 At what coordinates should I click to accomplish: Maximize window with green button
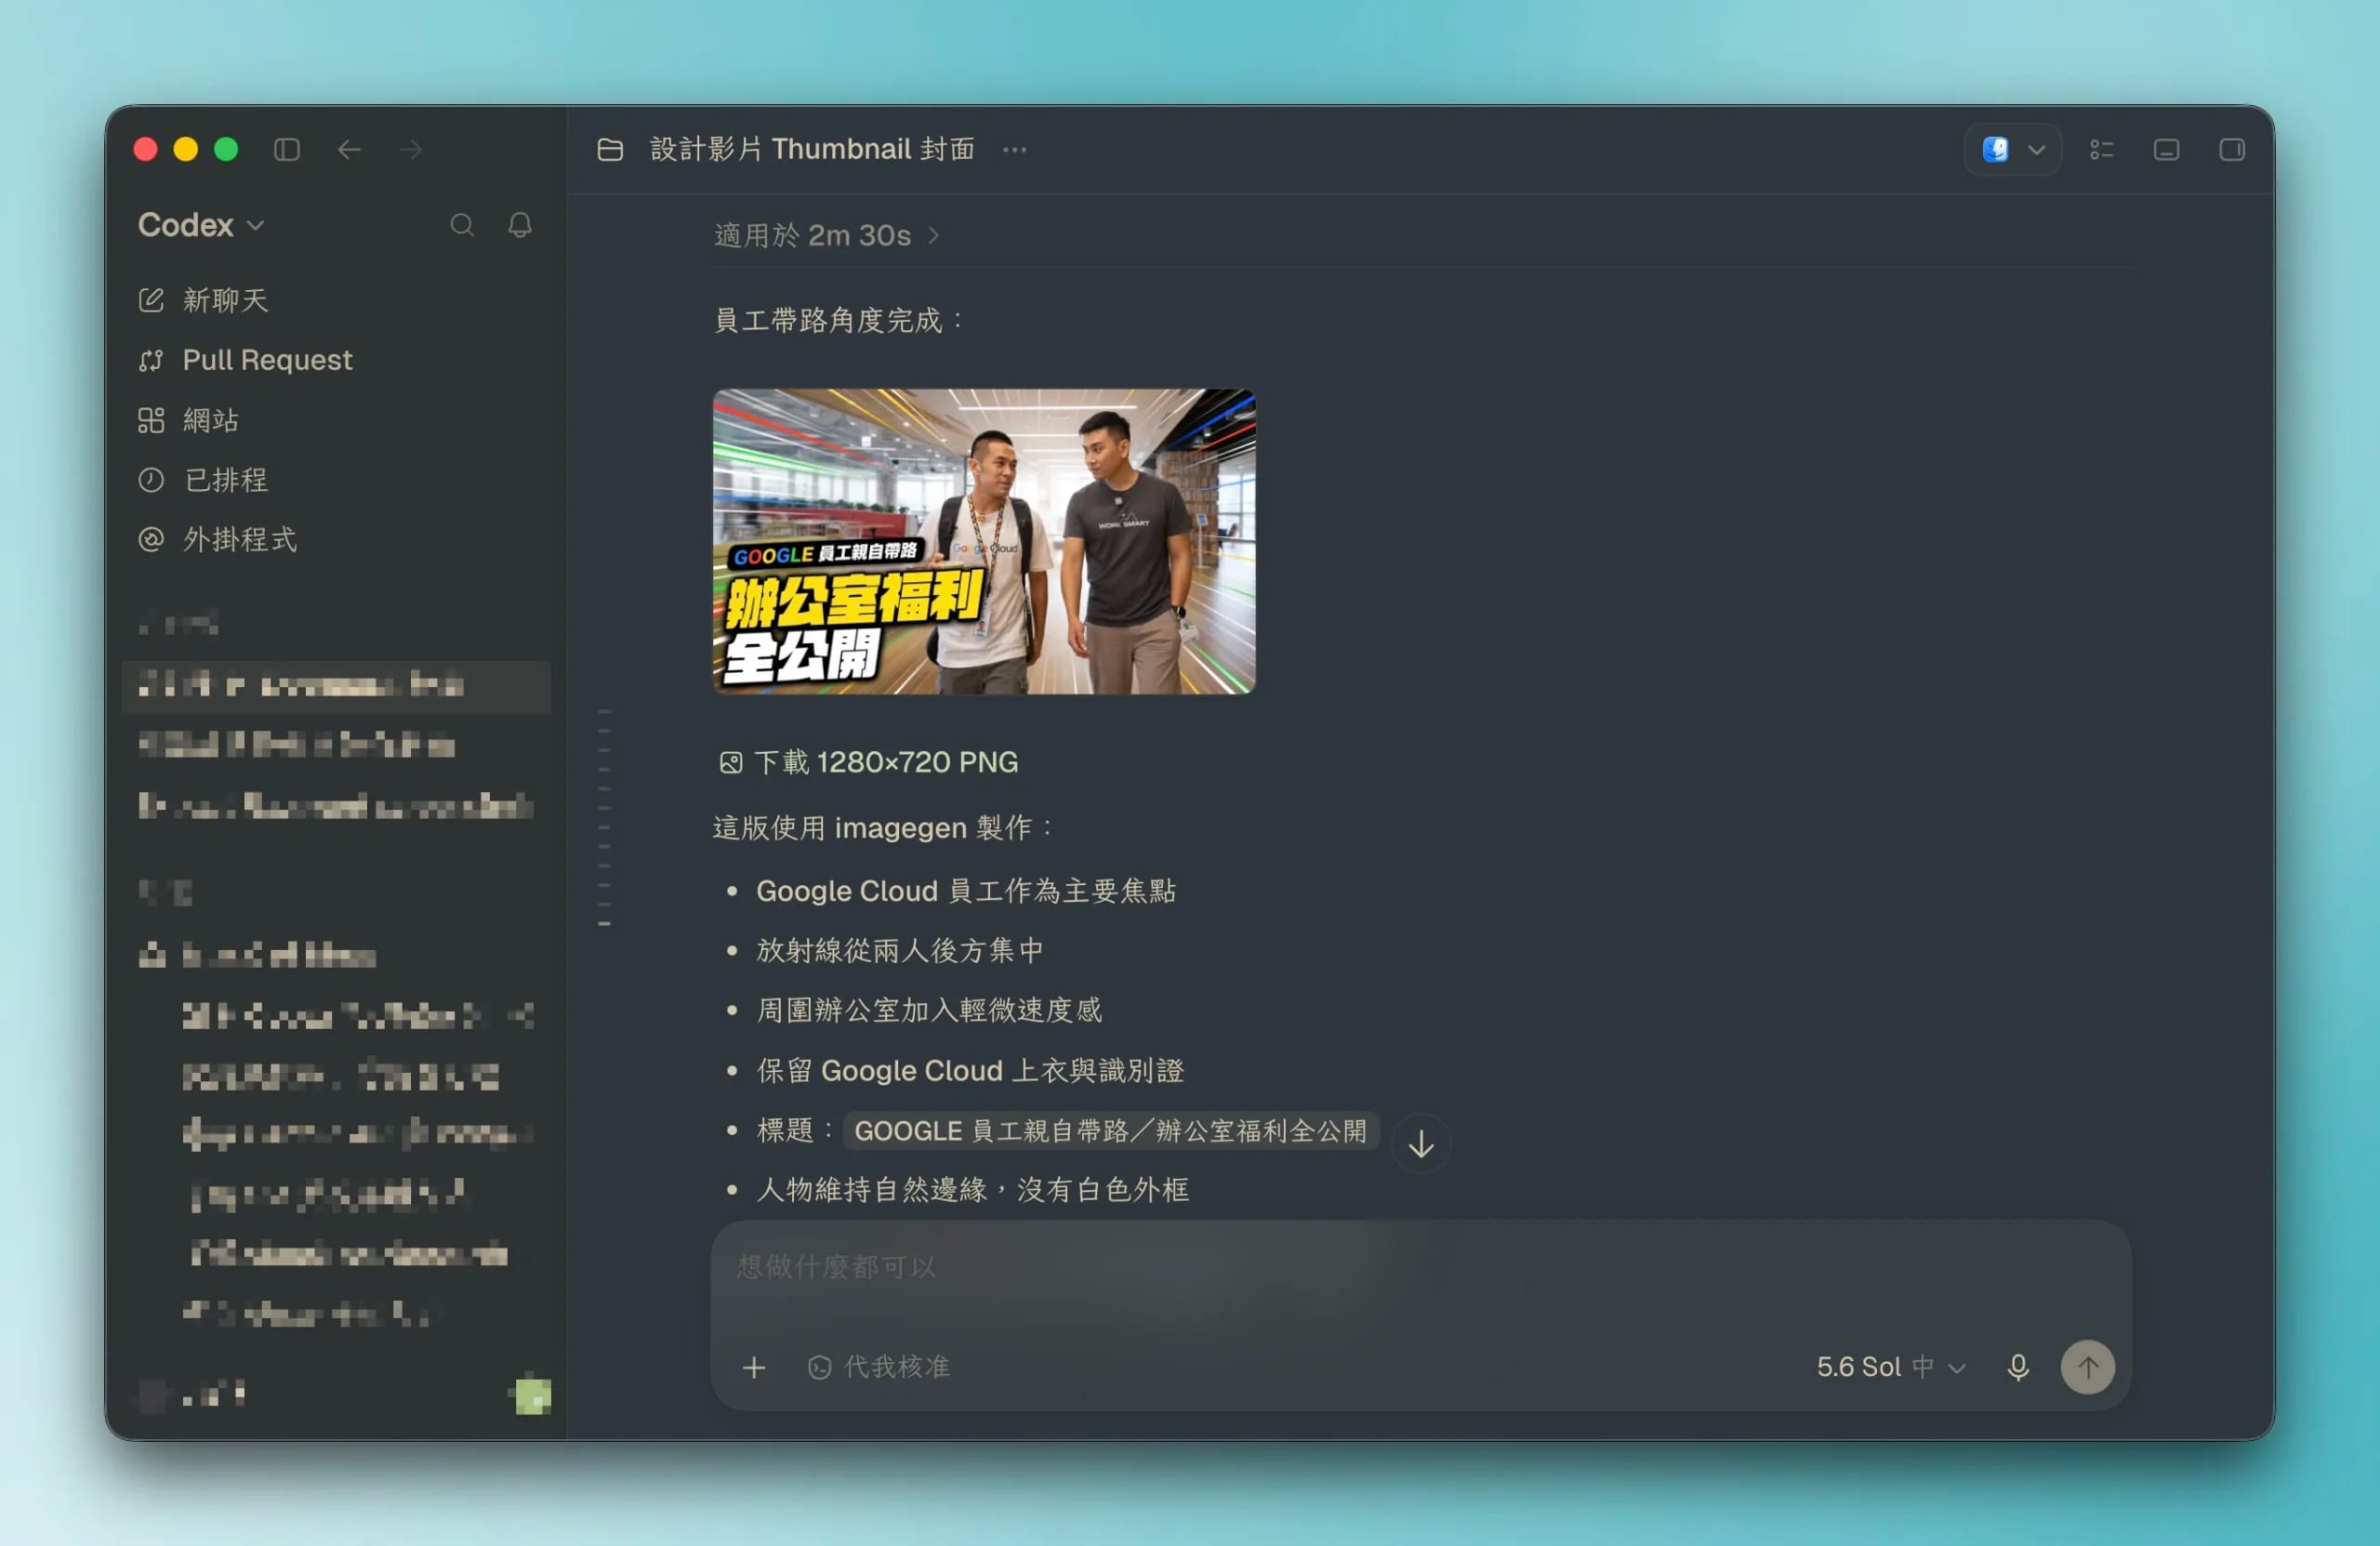[x=226, y=150]
